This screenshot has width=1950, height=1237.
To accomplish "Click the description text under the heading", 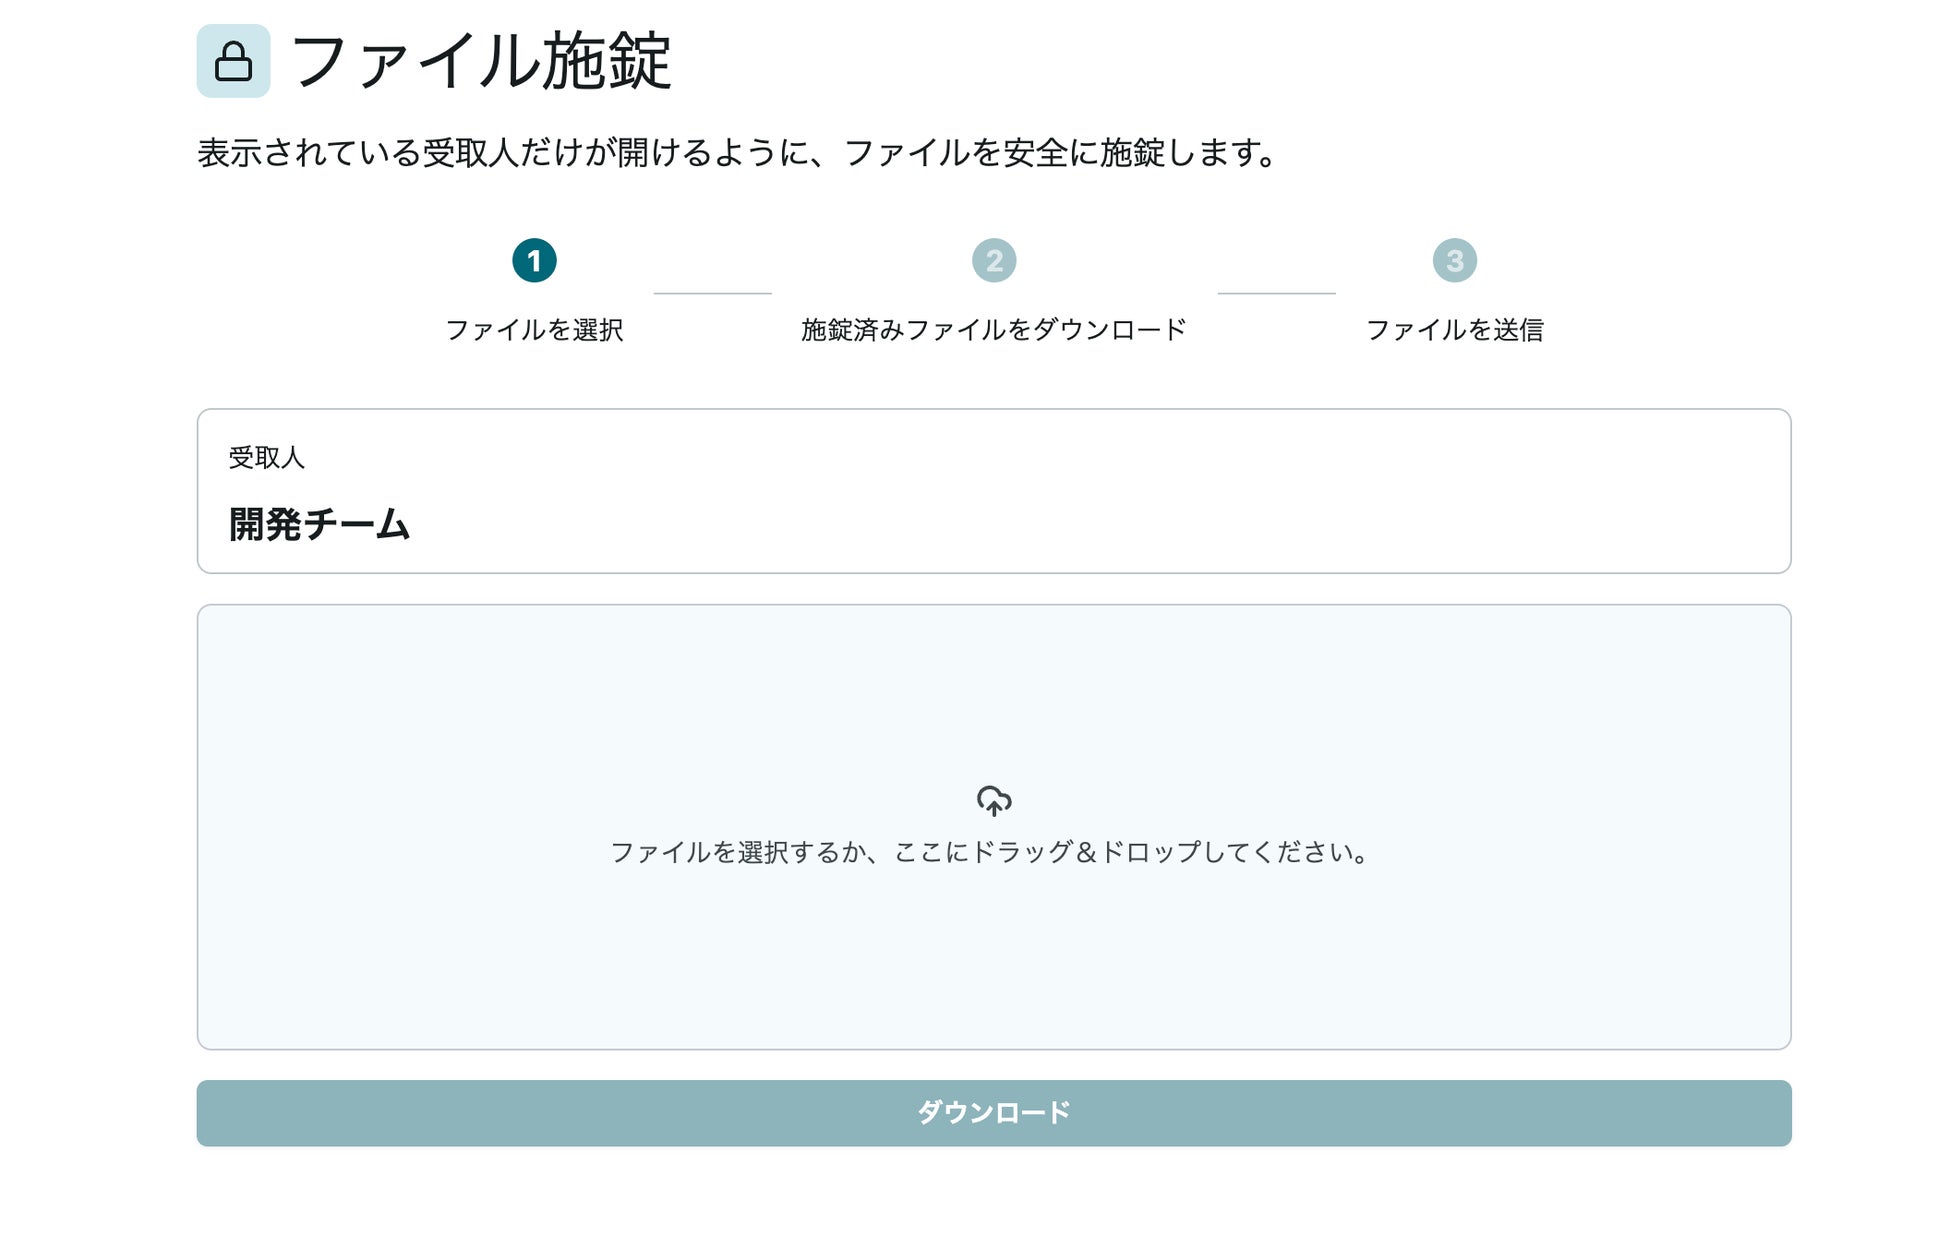I will 740,153.
